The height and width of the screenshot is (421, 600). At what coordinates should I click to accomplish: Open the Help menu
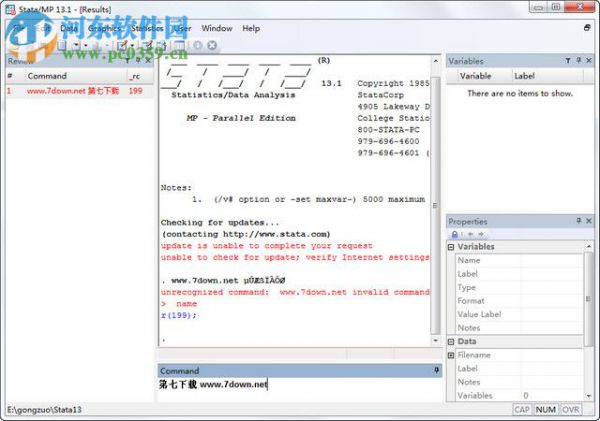pos(251,28)
